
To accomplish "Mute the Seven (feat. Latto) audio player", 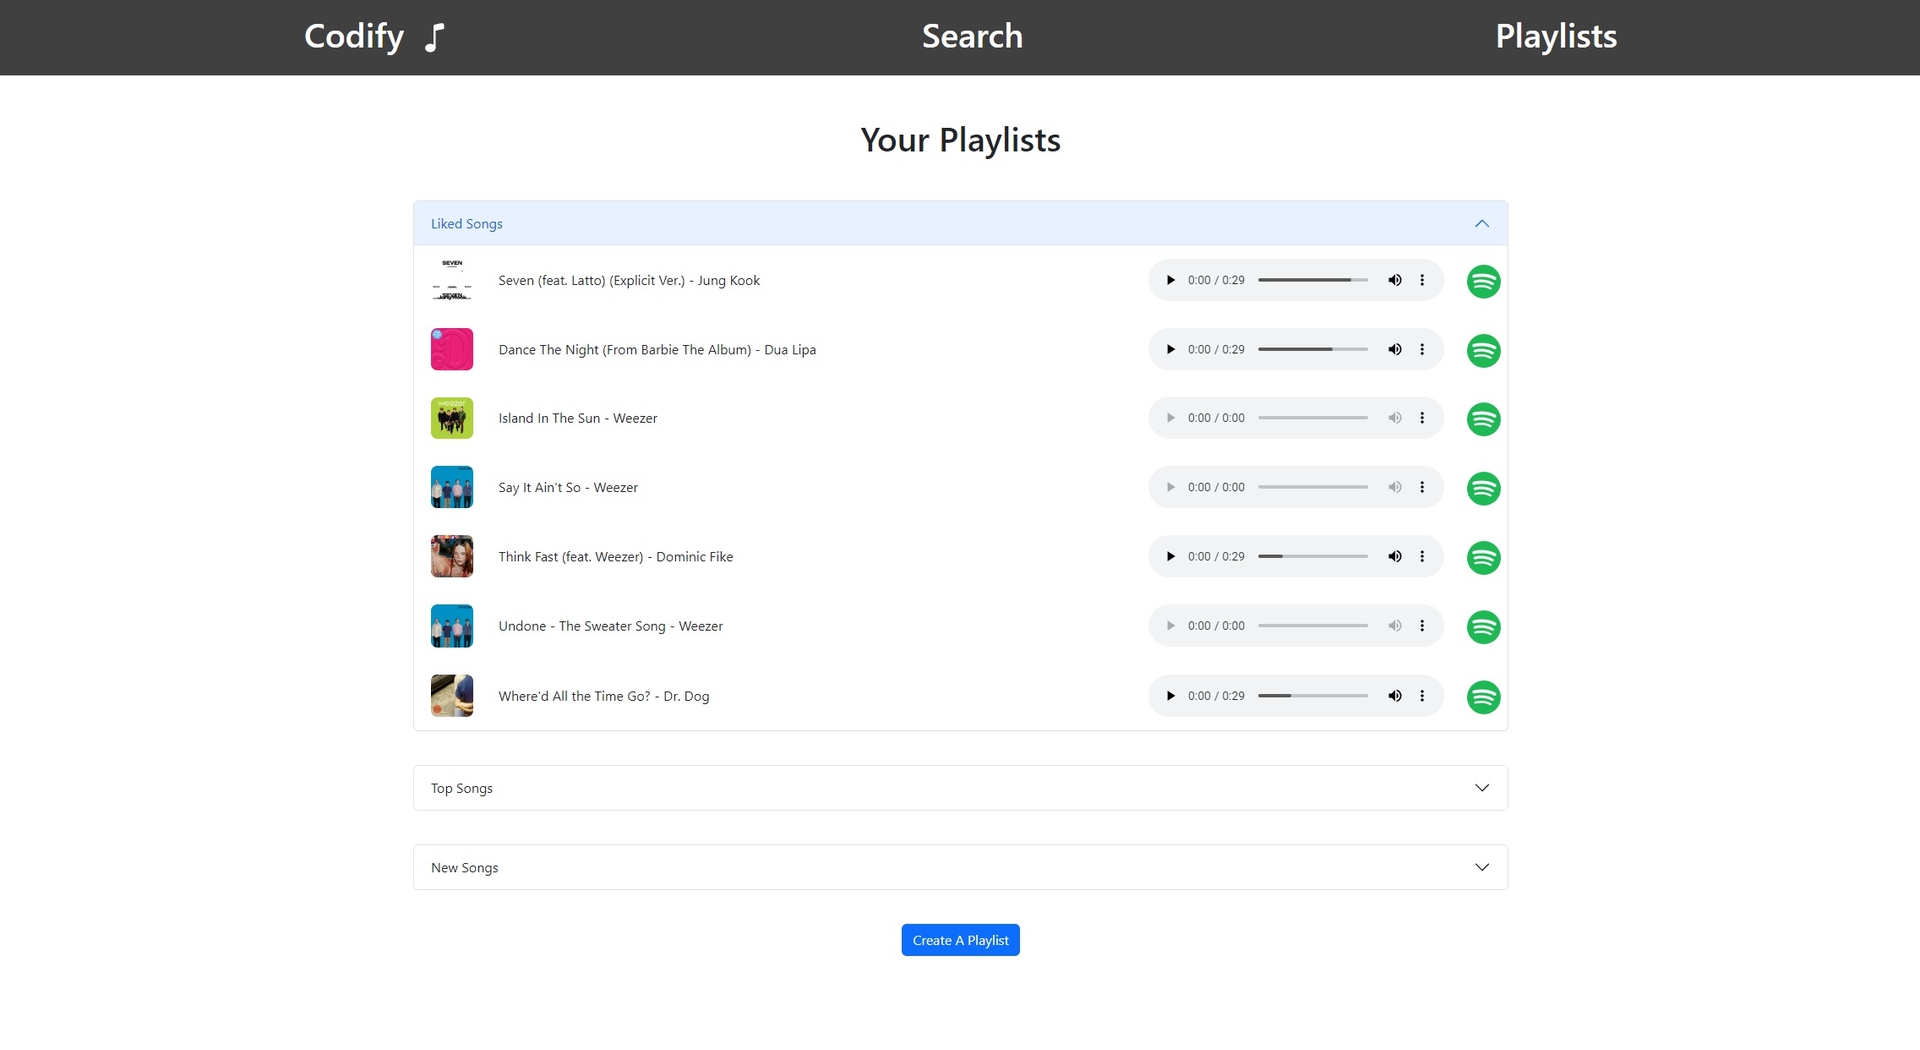I will tap(1394, 280).
